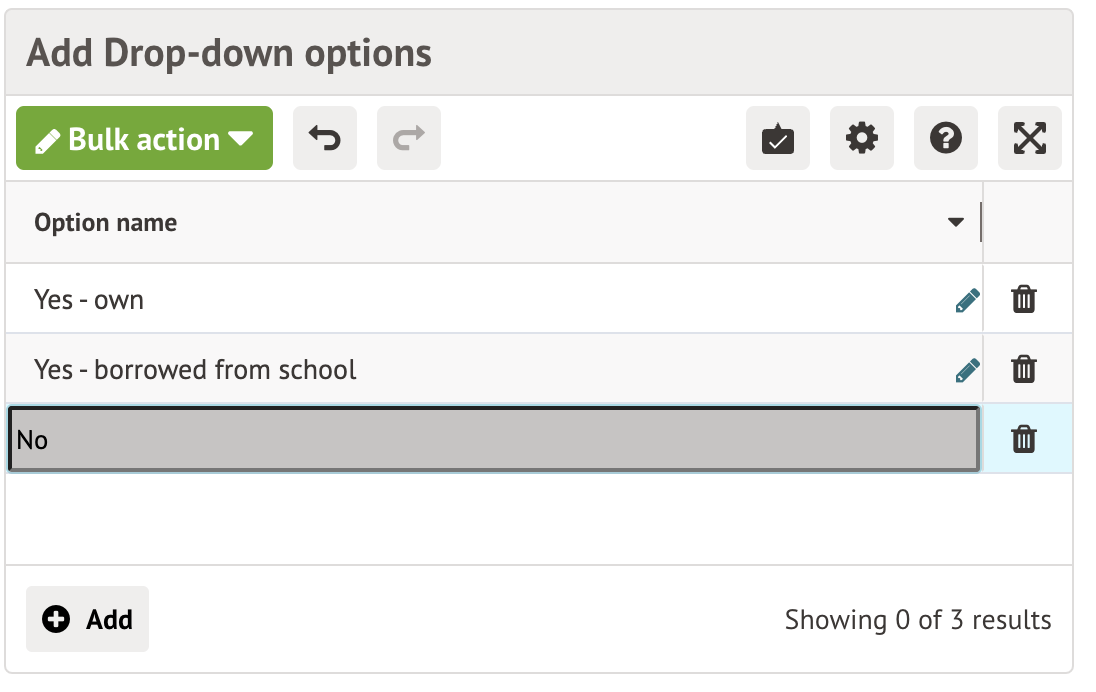The image size is (1096, 692).
Task: Toggle fullscreen with the expand icon
Action: tap(1029, 139)
